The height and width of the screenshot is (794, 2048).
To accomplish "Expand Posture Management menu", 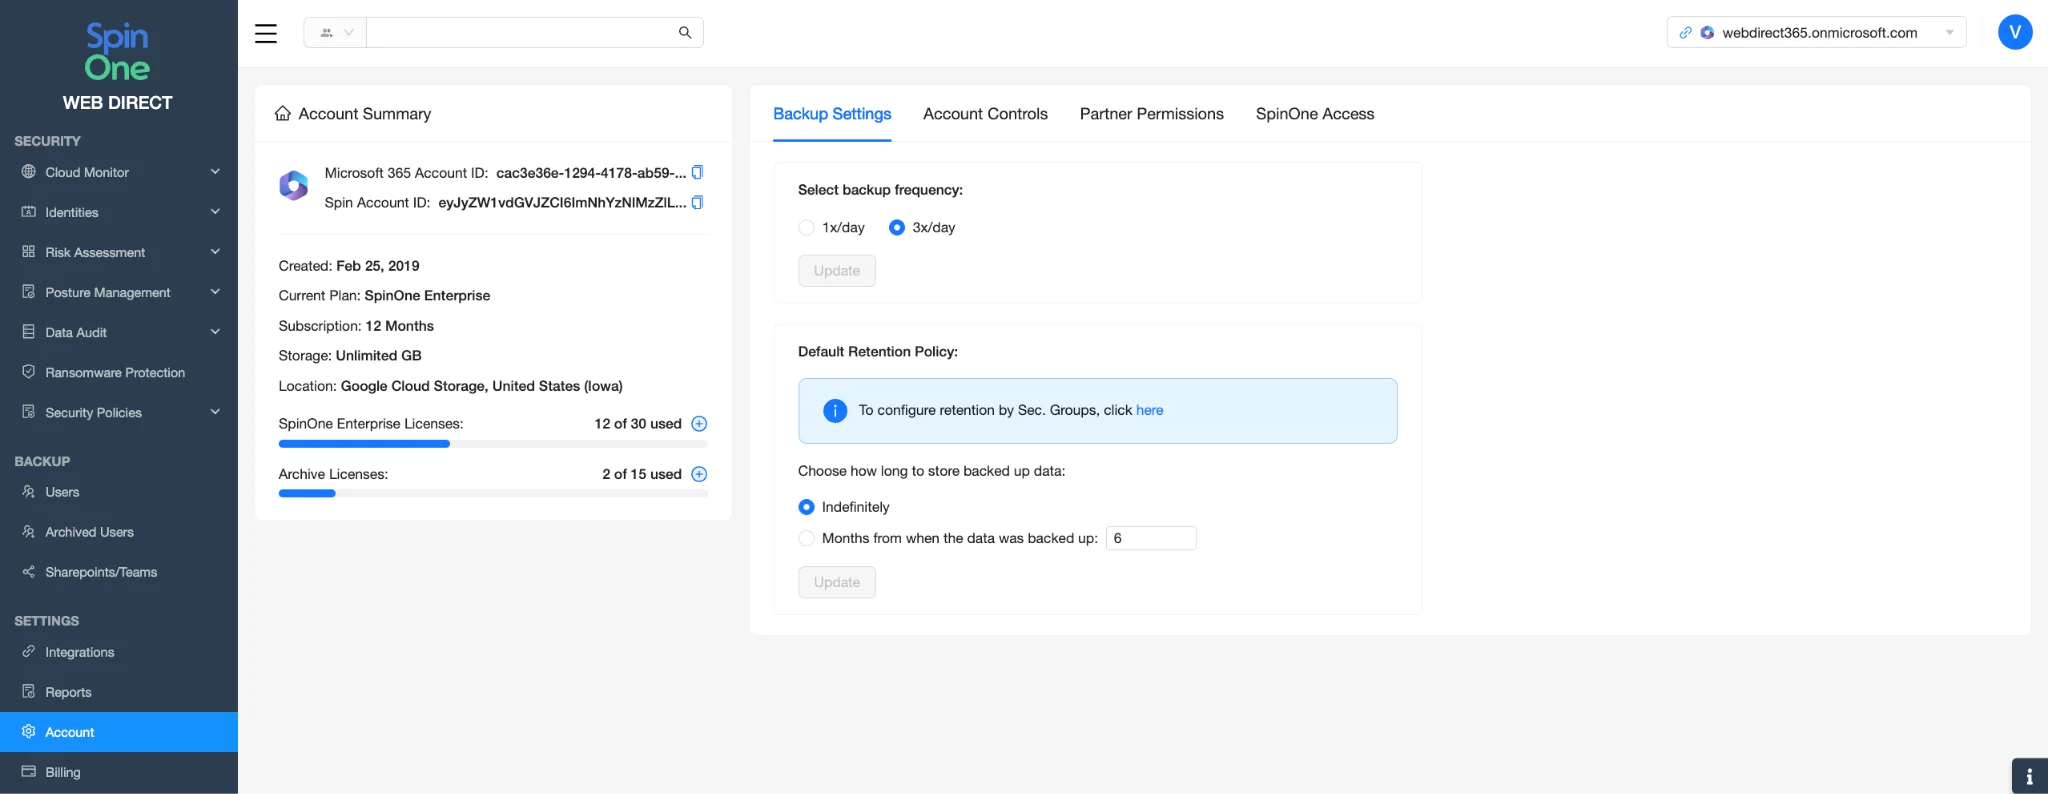I will 119,292.
